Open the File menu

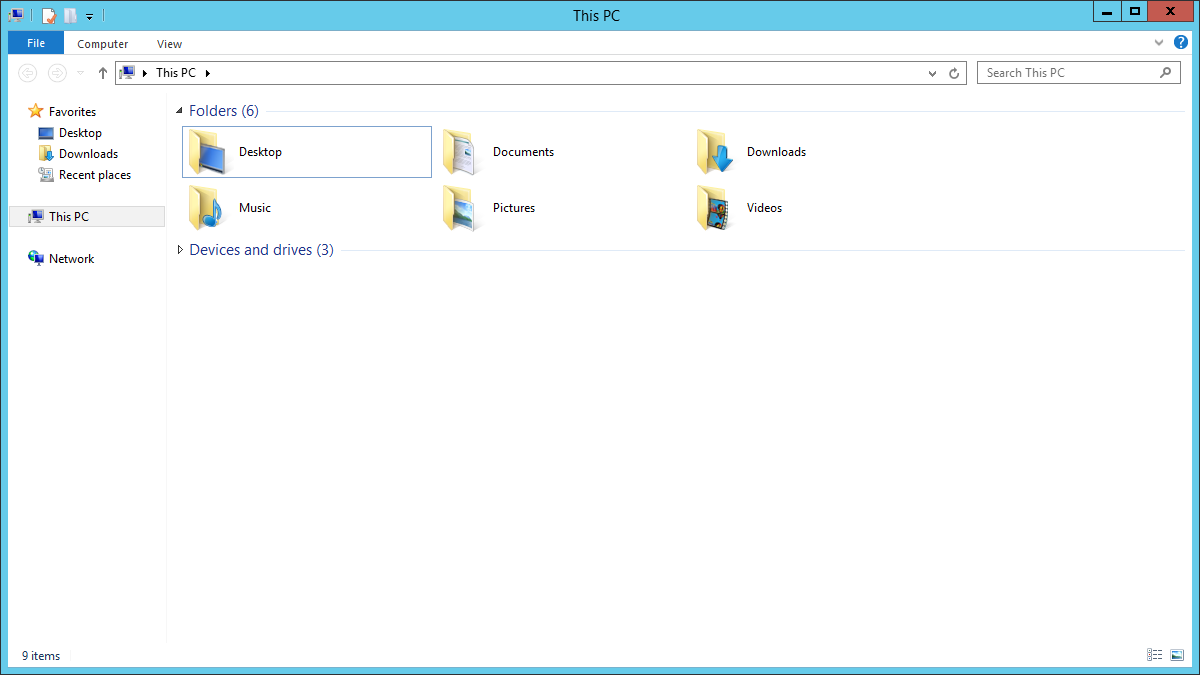tap(36, 43)
